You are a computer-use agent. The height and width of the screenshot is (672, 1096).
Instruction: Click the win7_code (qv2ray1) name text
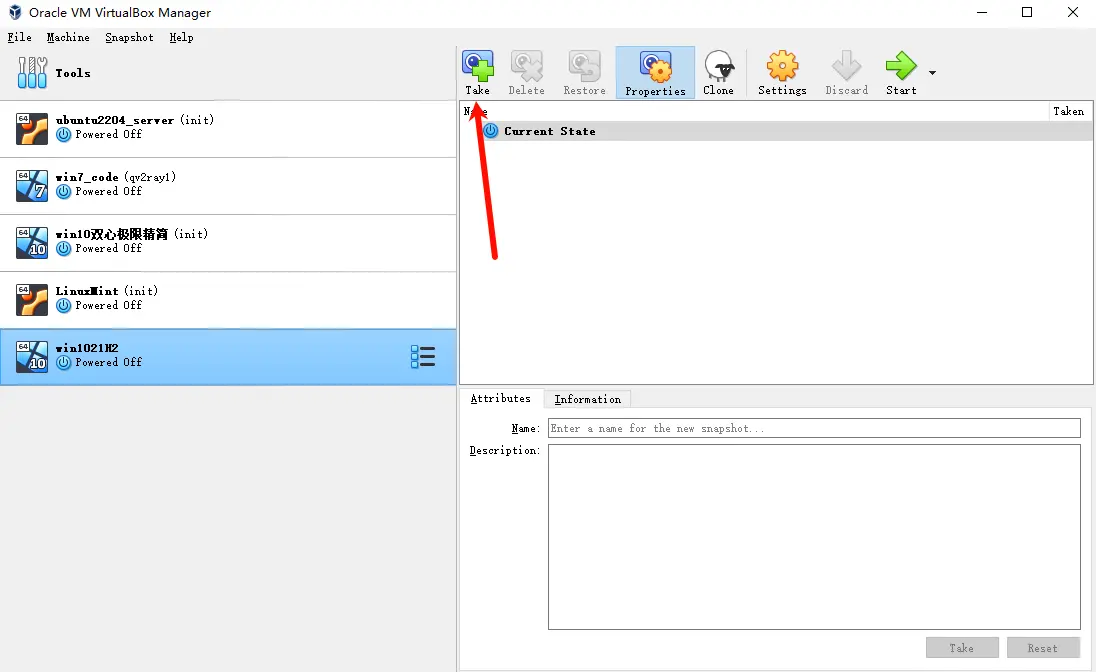pyautogui.click(x=116, y=177)
